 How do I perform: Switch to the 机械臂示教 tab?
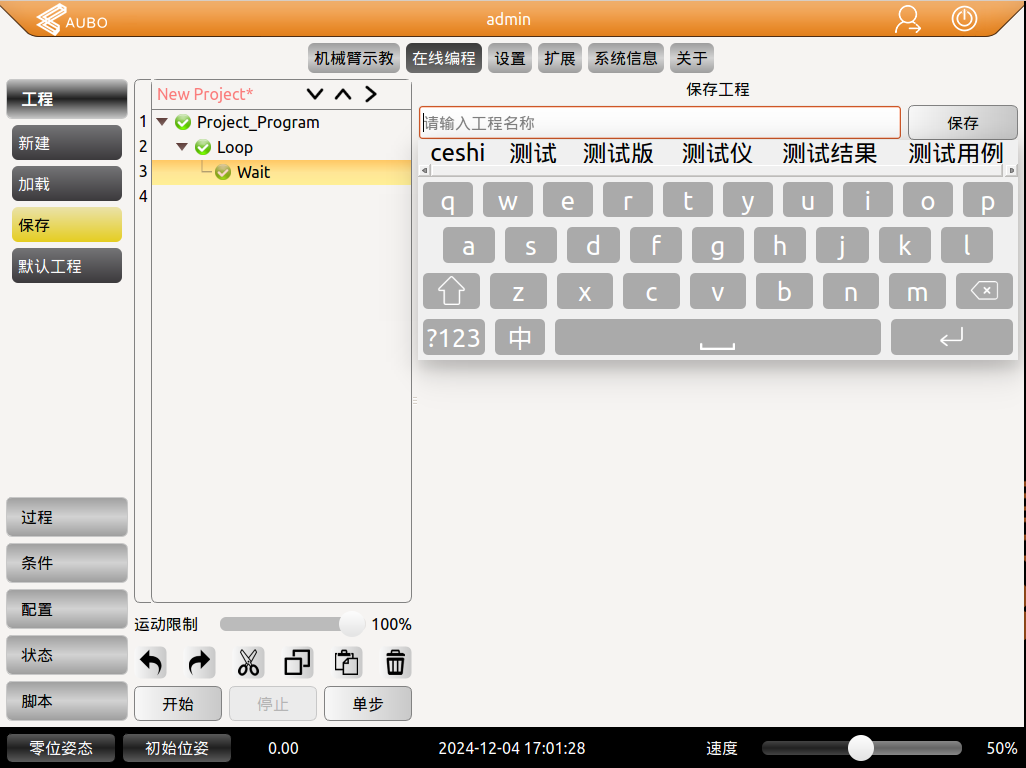pyautogui.click(x=353, y=58)
